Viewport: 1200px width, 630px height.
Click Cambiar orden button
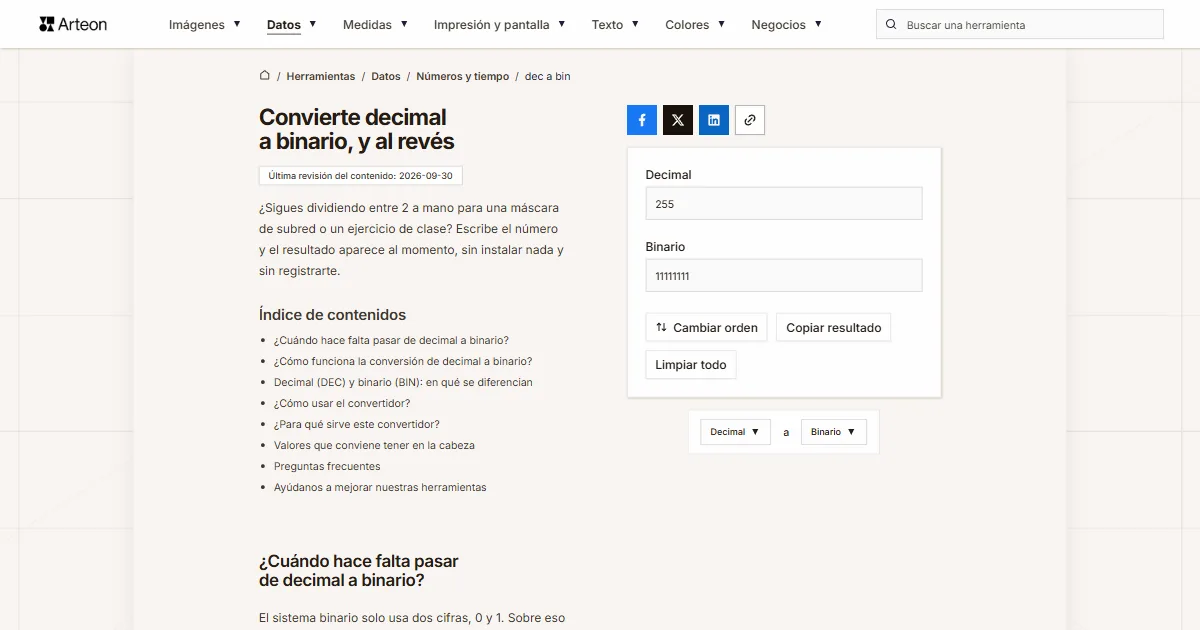pos(707,327)
